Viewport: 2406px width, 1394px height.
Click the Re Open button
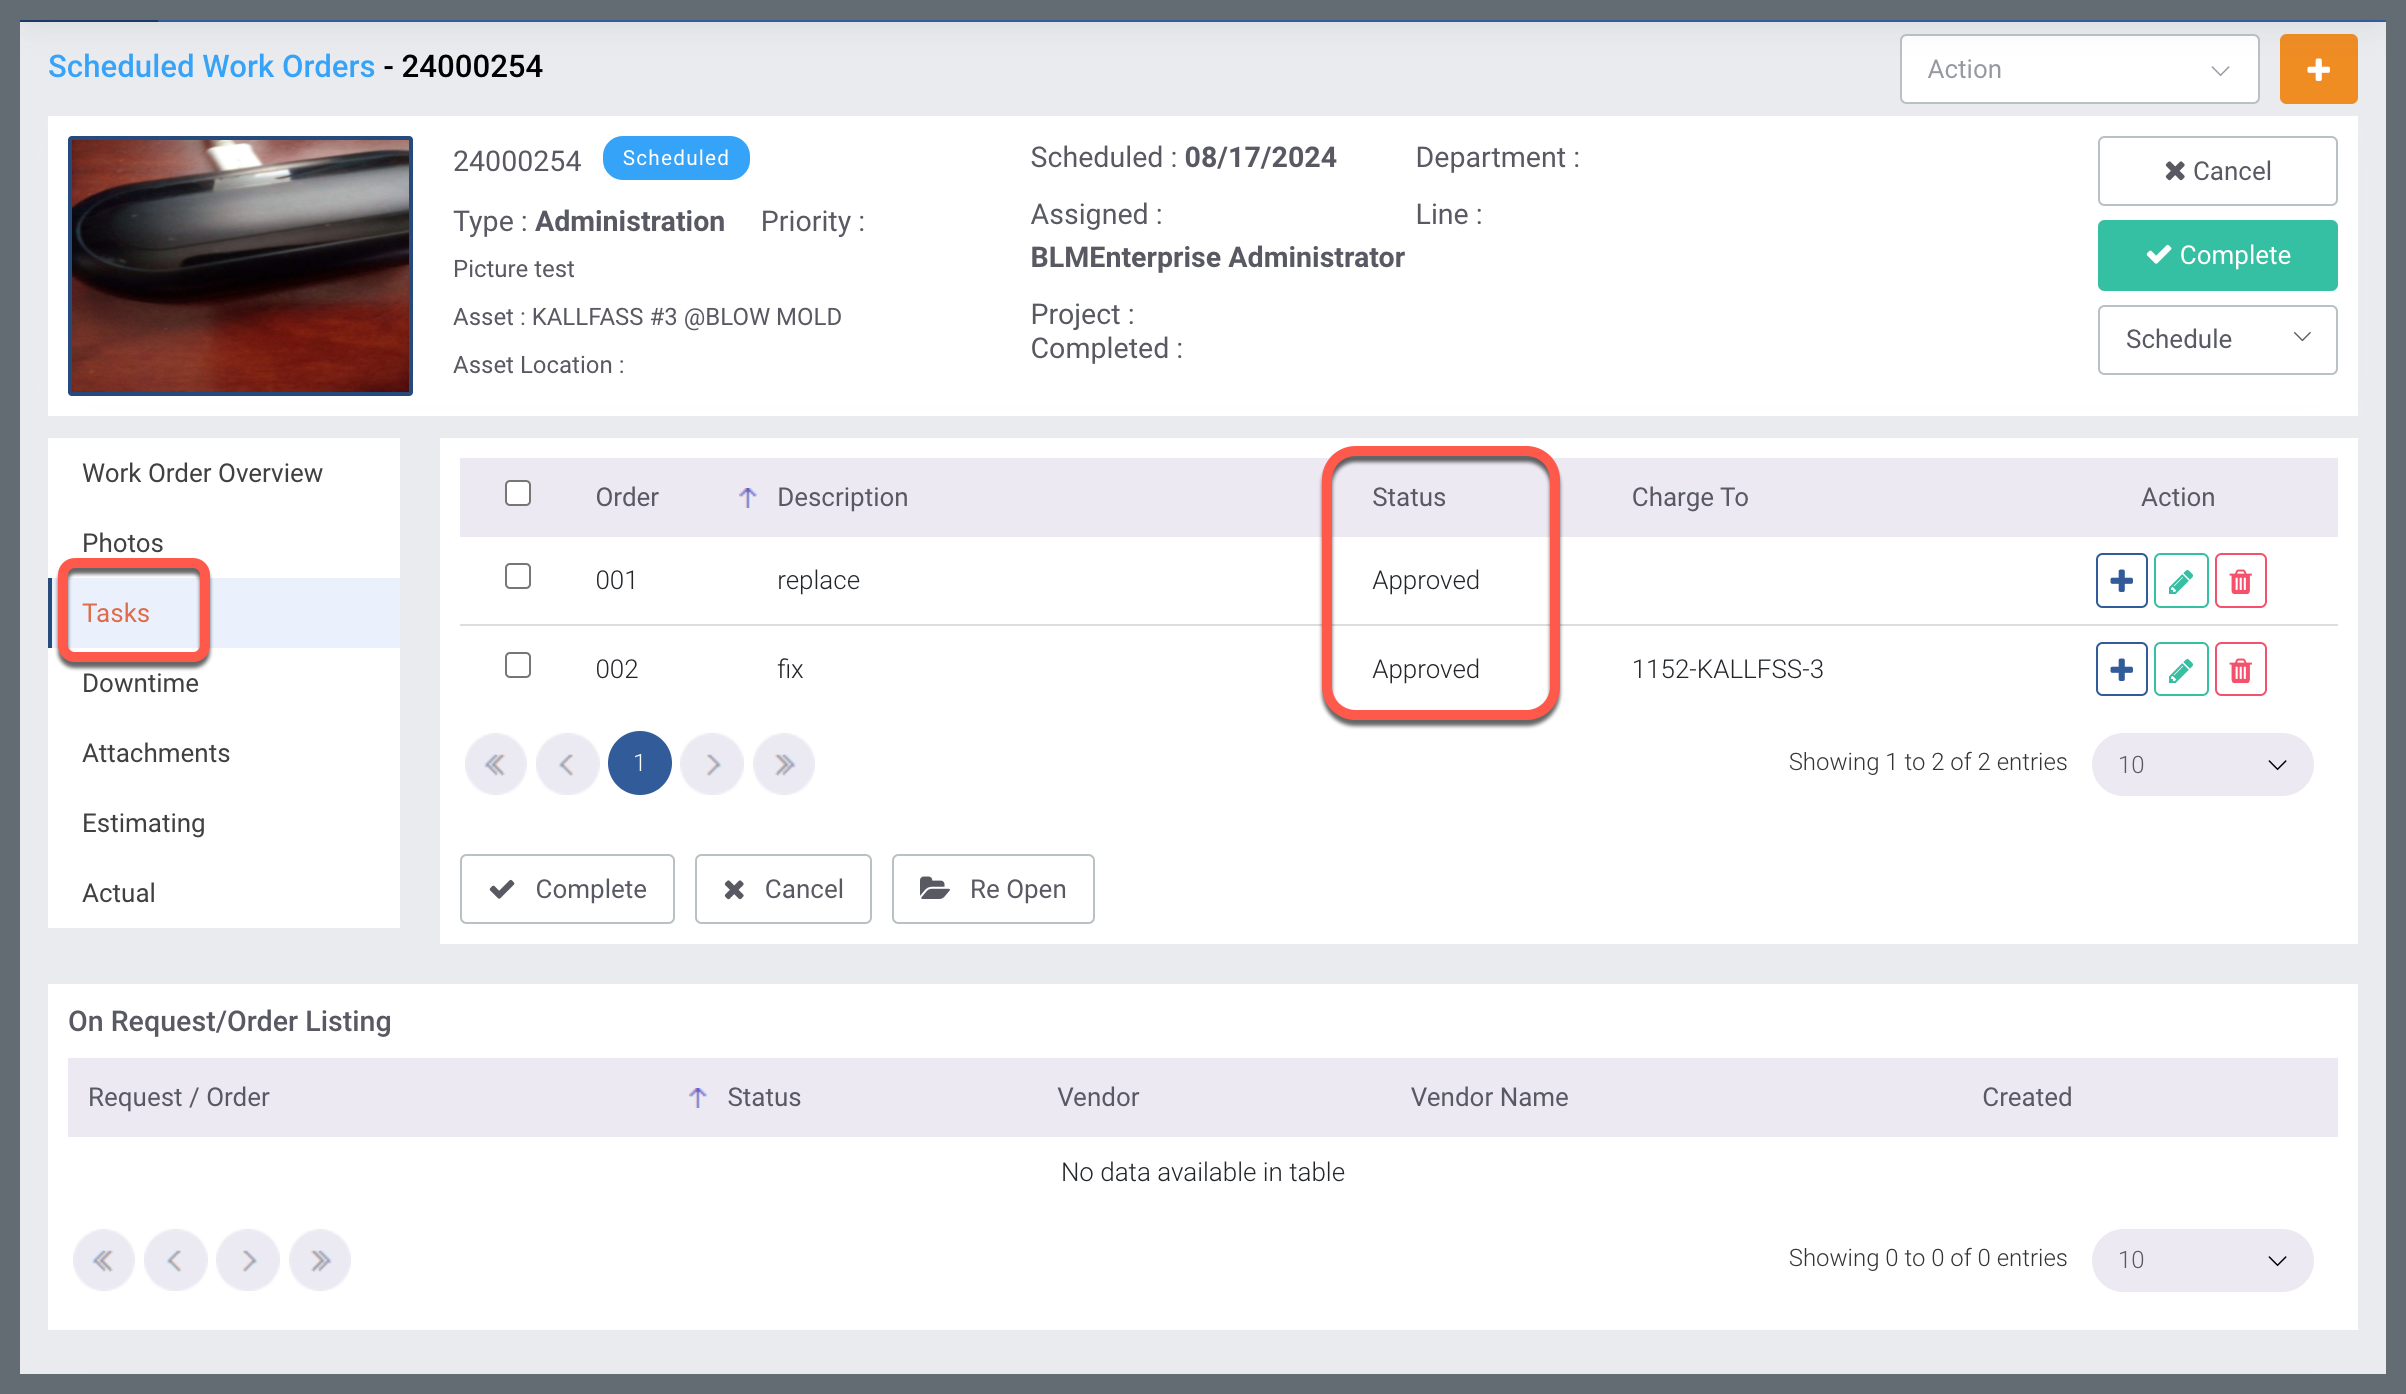(x=992, y=888)
